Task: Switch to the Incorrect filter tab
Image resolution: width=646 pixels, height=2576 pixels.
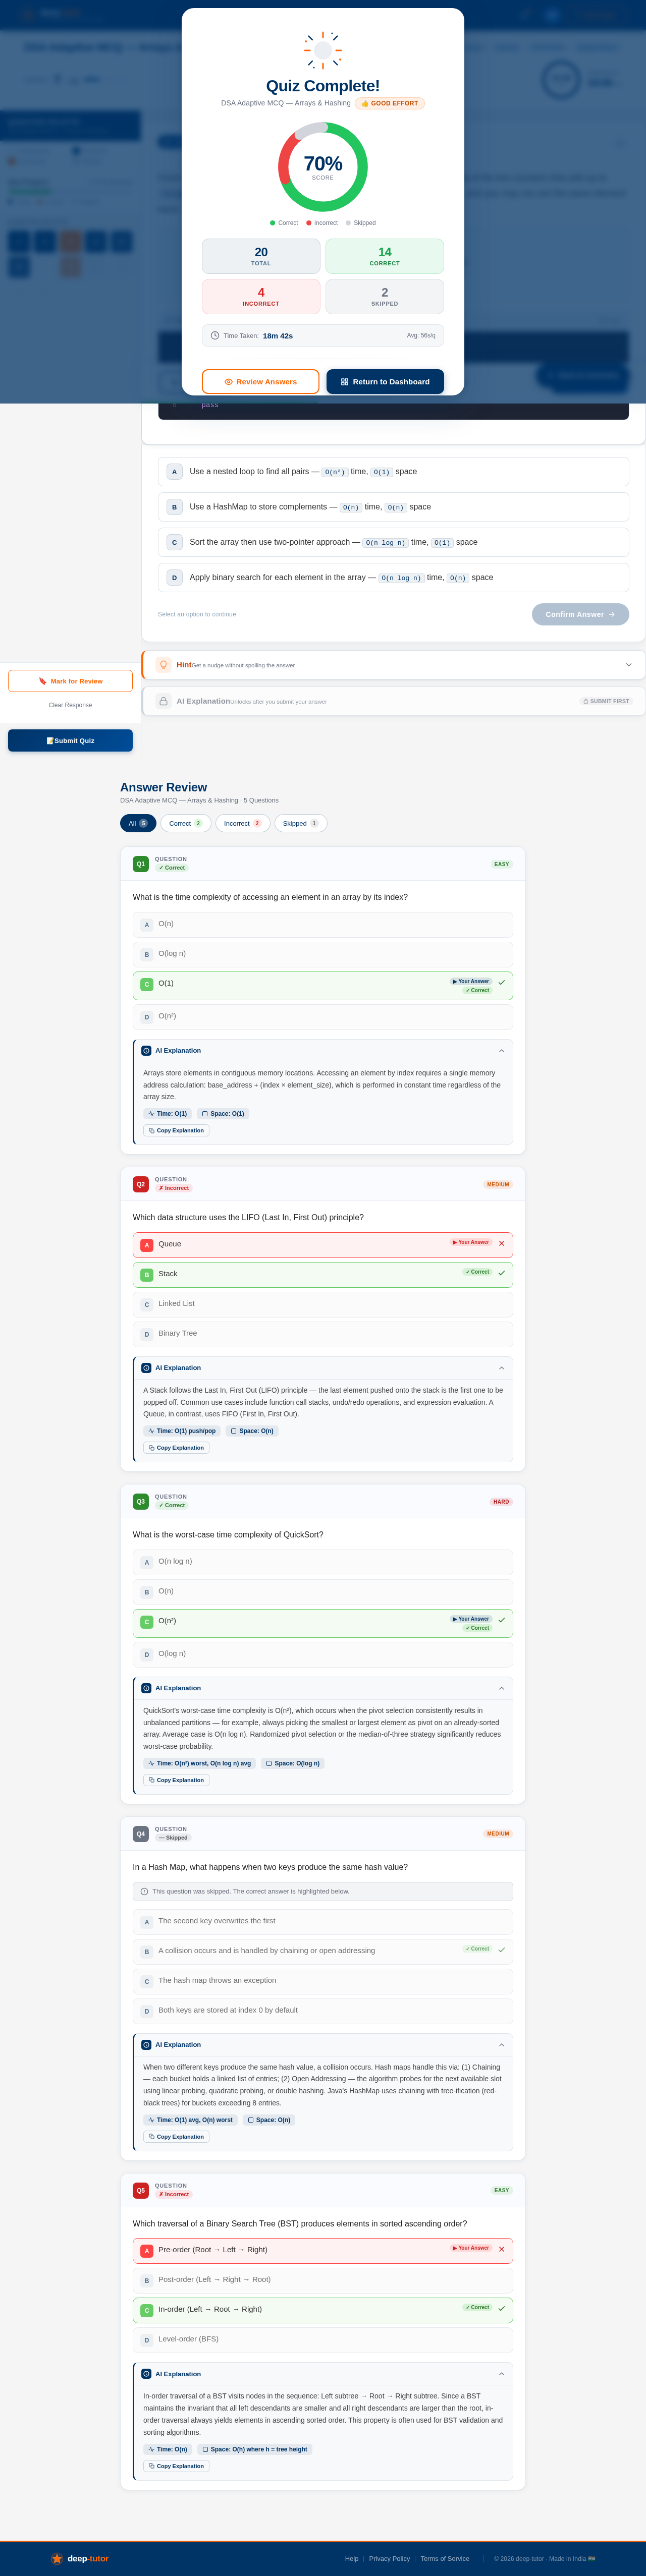Action: point(242,824)
